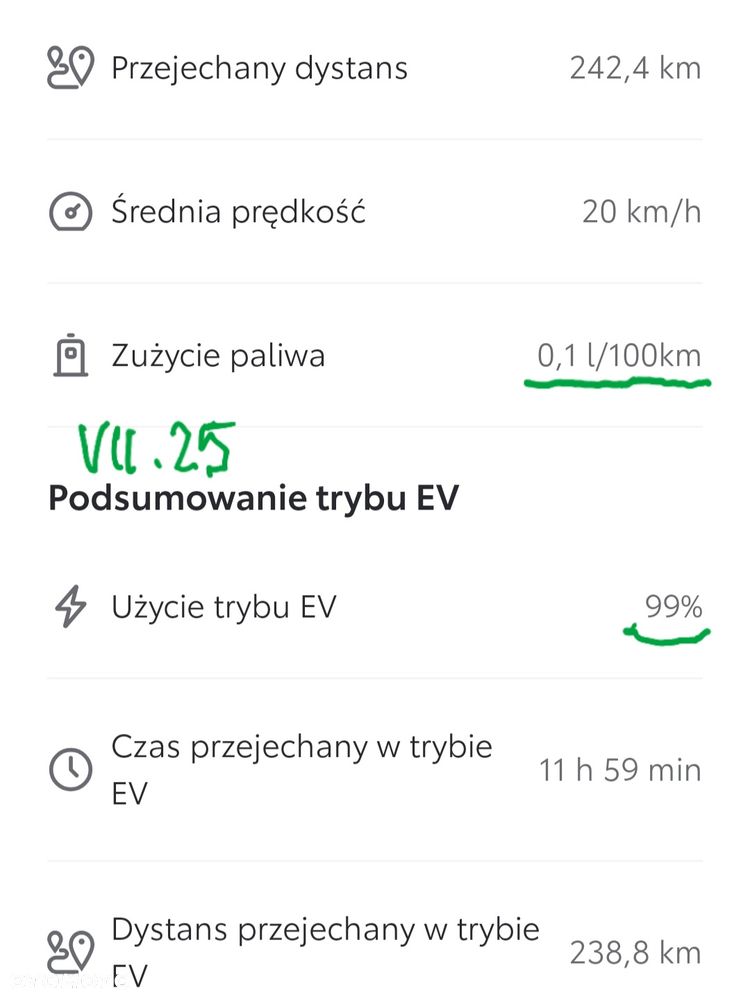Tap the clock icon for EV time
The height and width of the screenshot is (999, 750).
(x=70, y=770)
